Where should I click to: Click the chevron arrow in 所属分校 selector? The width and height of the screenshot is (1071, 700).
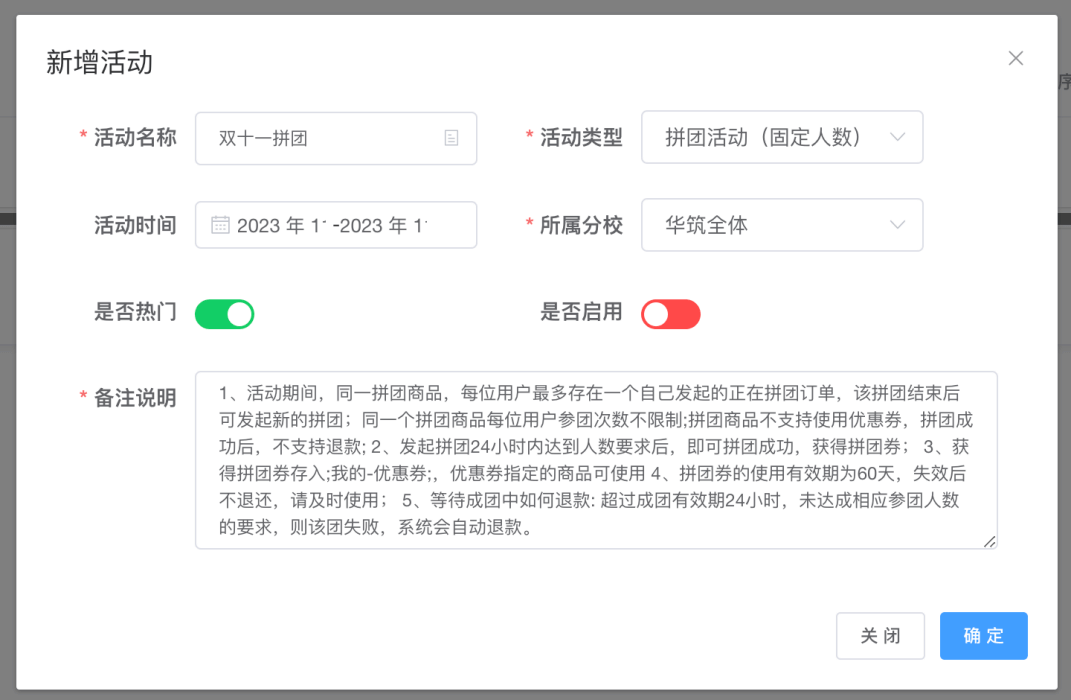(897, 225)
